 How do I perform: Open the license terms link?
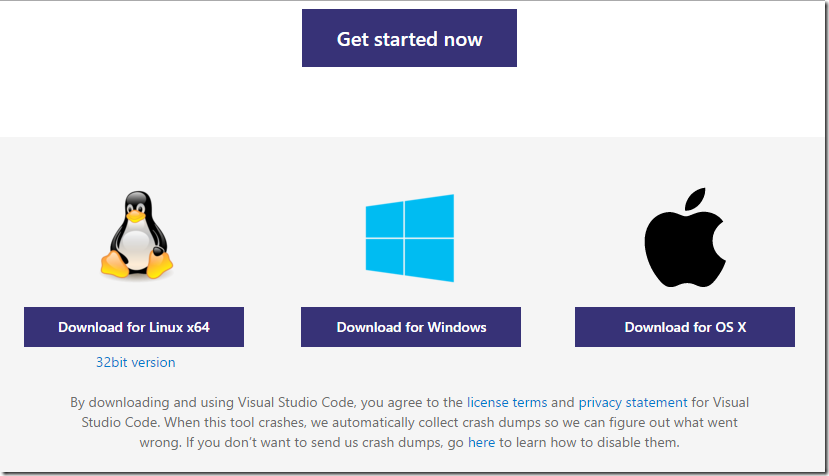[x=507, y=402]
